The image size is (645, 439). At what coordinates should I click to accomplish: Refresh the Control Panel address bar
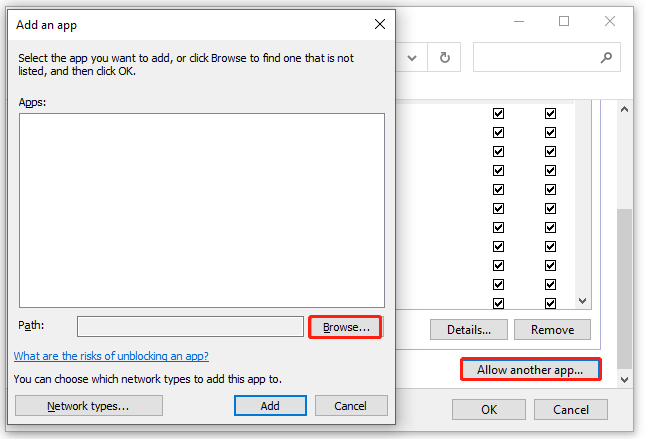pyautogui.click(x=444, y=57)
